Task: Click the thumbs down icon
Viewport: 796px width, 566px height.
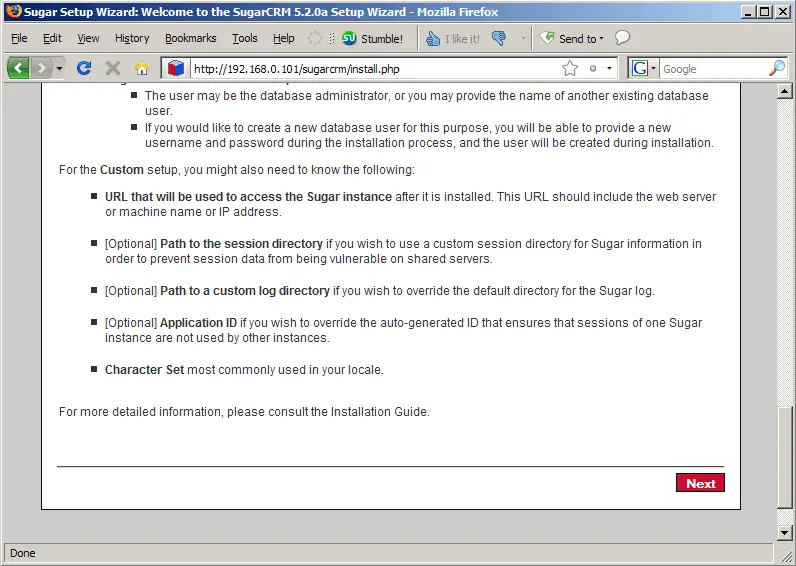Action: click(499, 39)
